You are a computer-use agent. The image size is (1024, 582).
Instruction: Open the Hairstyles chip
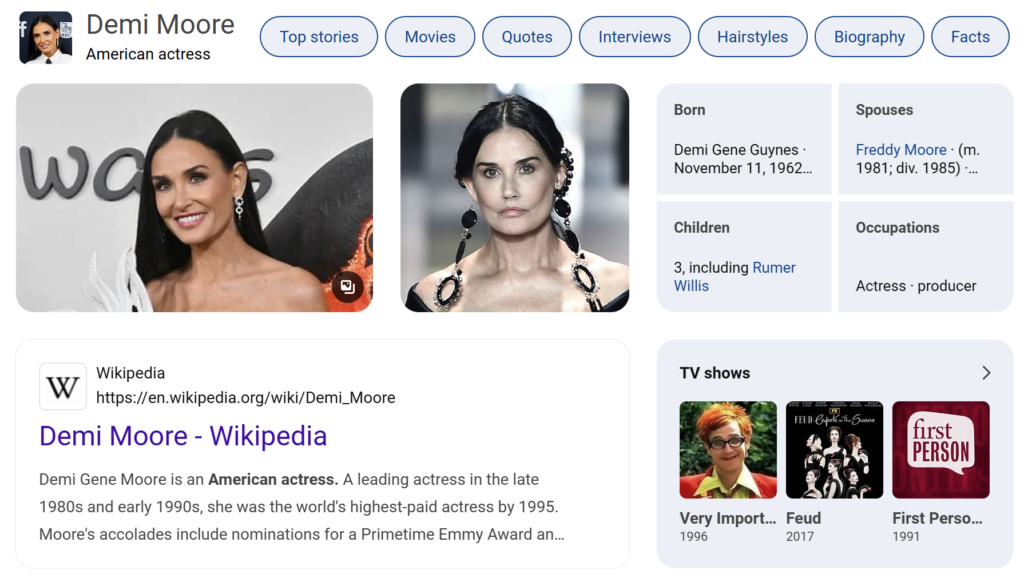752,37
